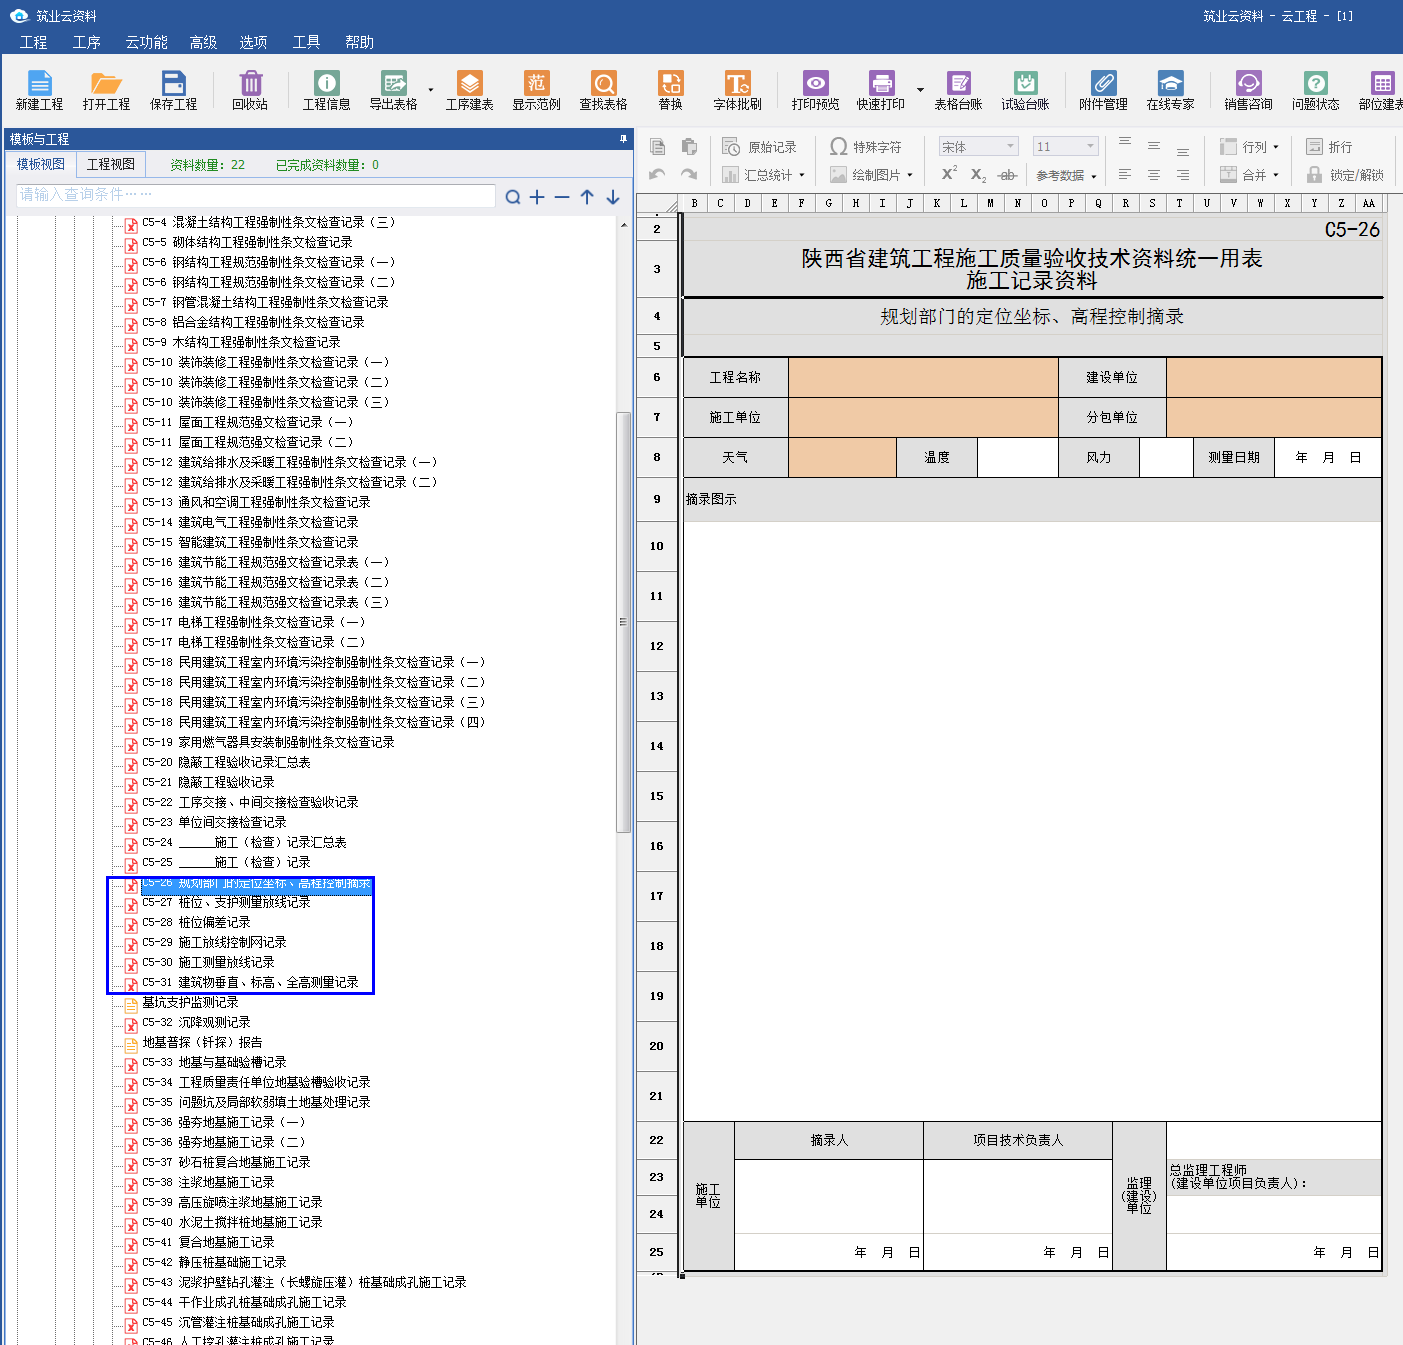Click the 新建工程 new project icon
The width and height of the screenshot is (1403, 1345).
39,90
